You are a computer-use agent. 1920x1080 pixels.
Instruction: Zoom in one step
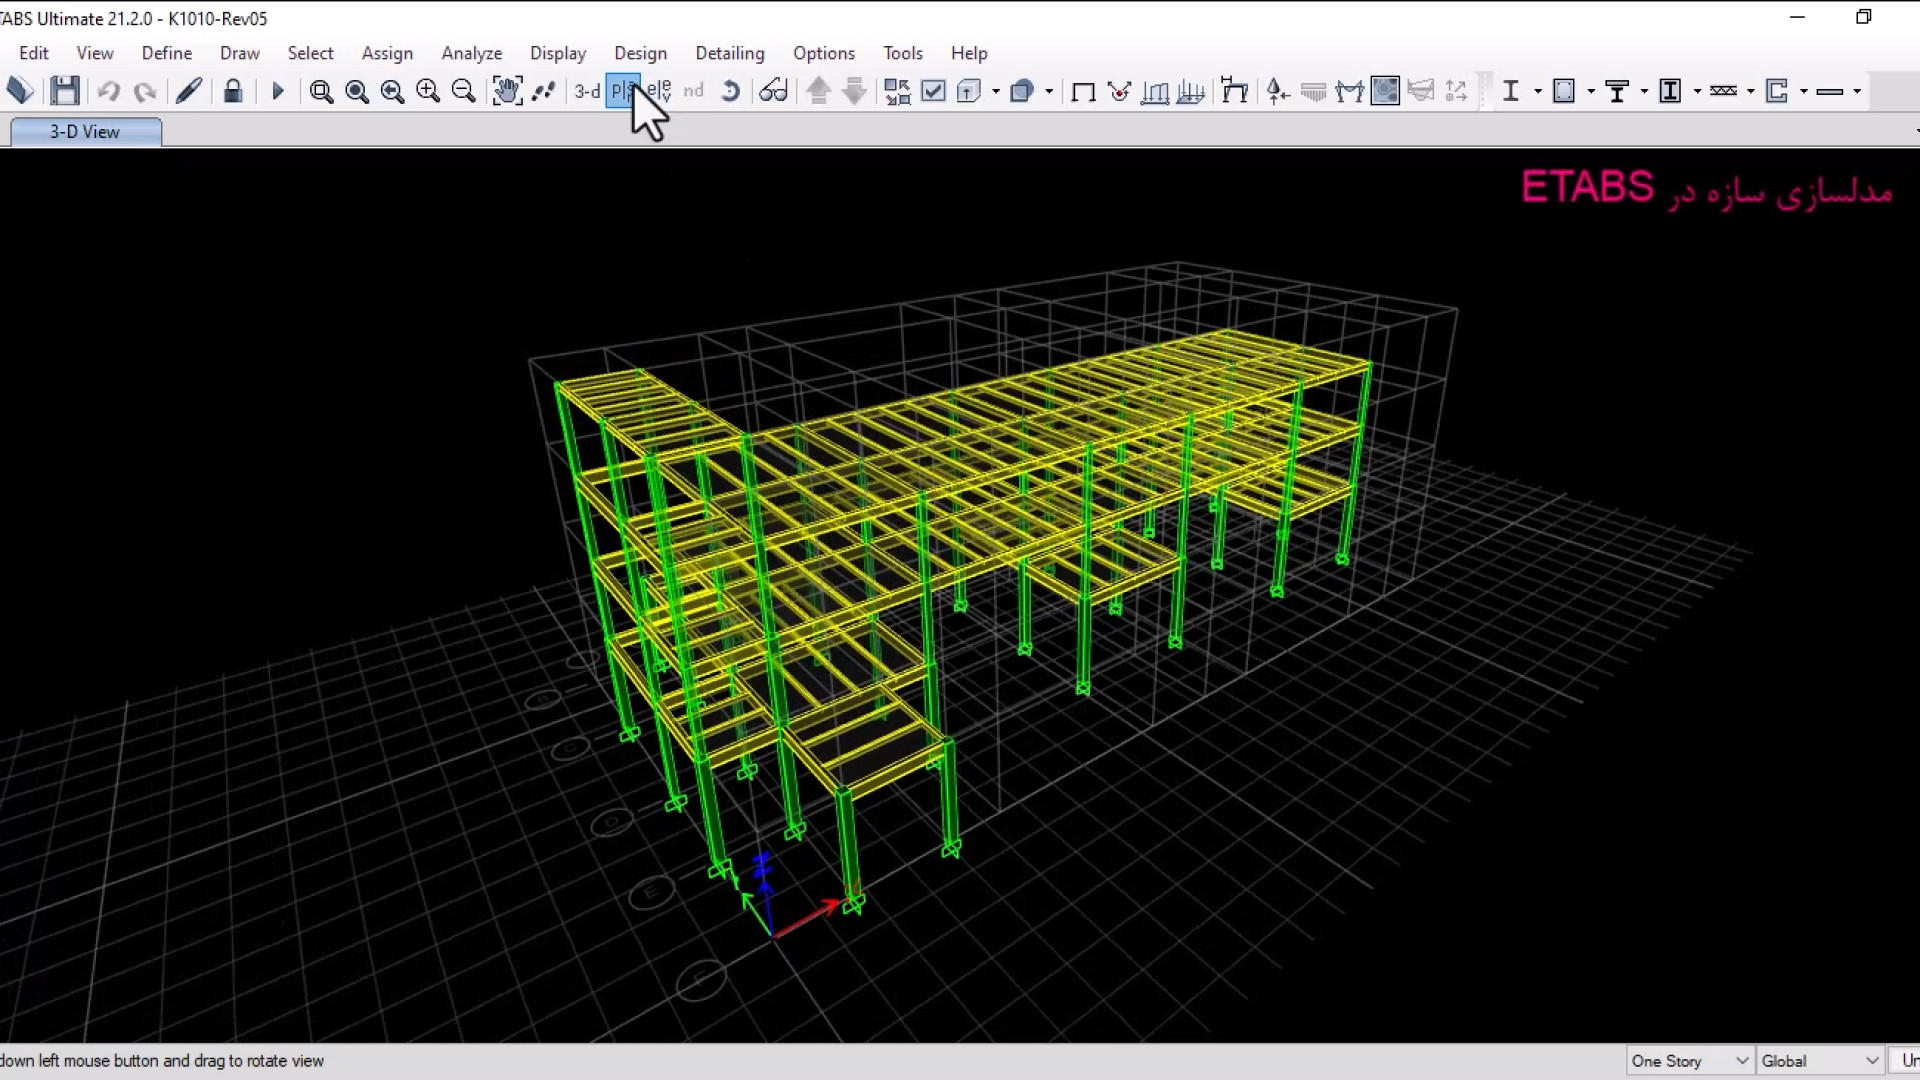coord(428,92)
